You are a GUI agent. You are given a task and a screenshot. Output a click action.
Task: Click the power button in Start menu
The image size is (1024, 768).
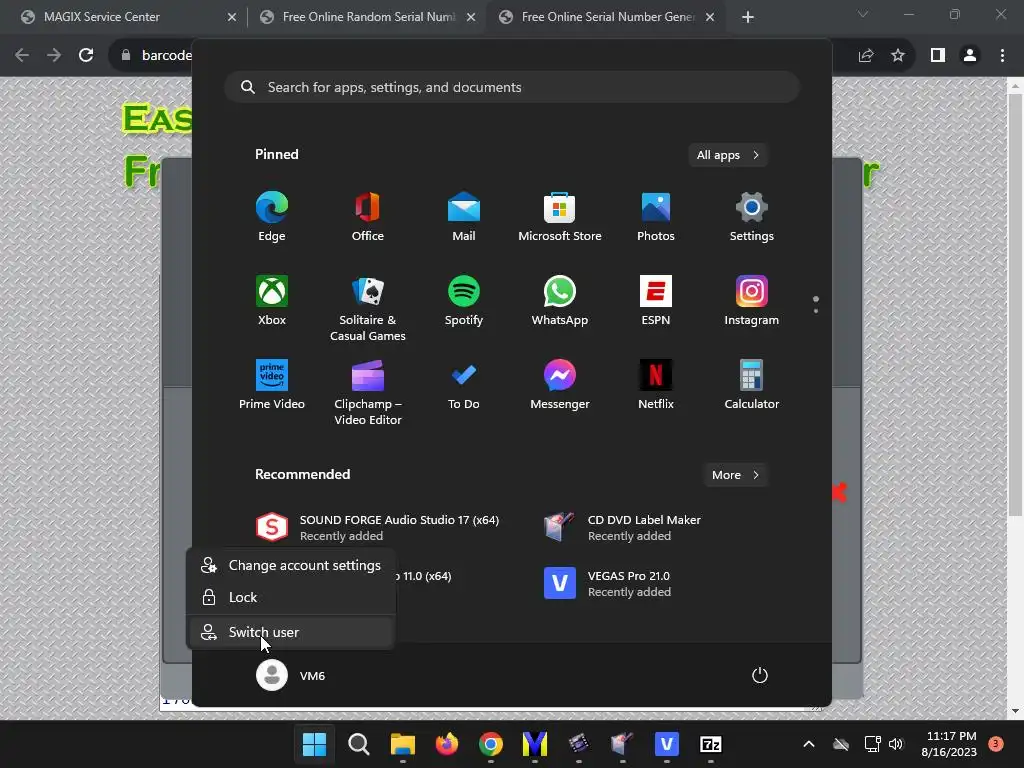(760, 675)
